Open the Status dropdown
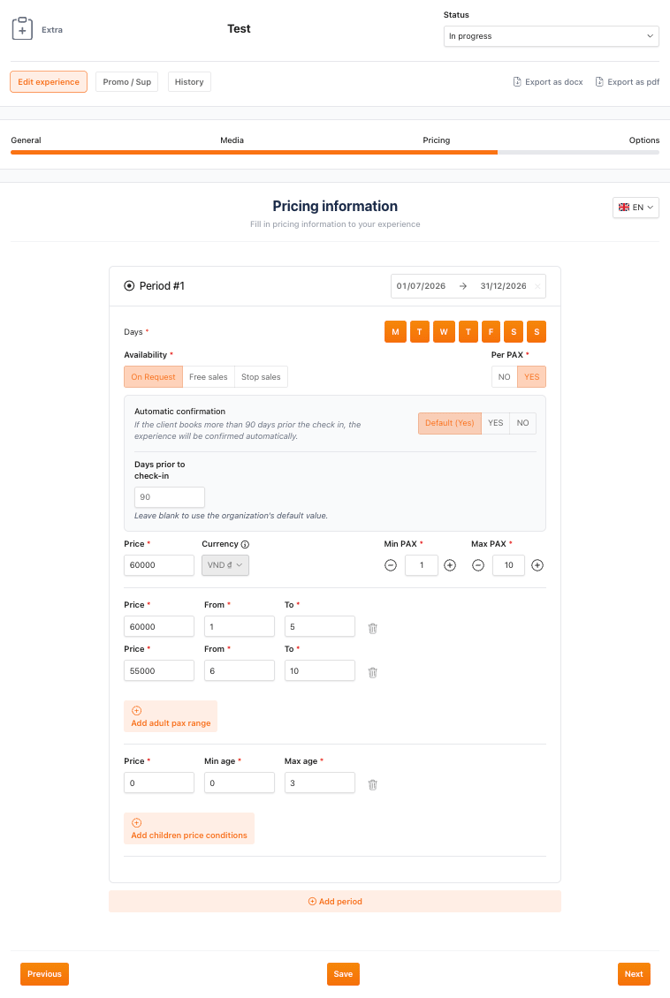The width and height of the screenshot is (670, 998). (x=551, y=36)
